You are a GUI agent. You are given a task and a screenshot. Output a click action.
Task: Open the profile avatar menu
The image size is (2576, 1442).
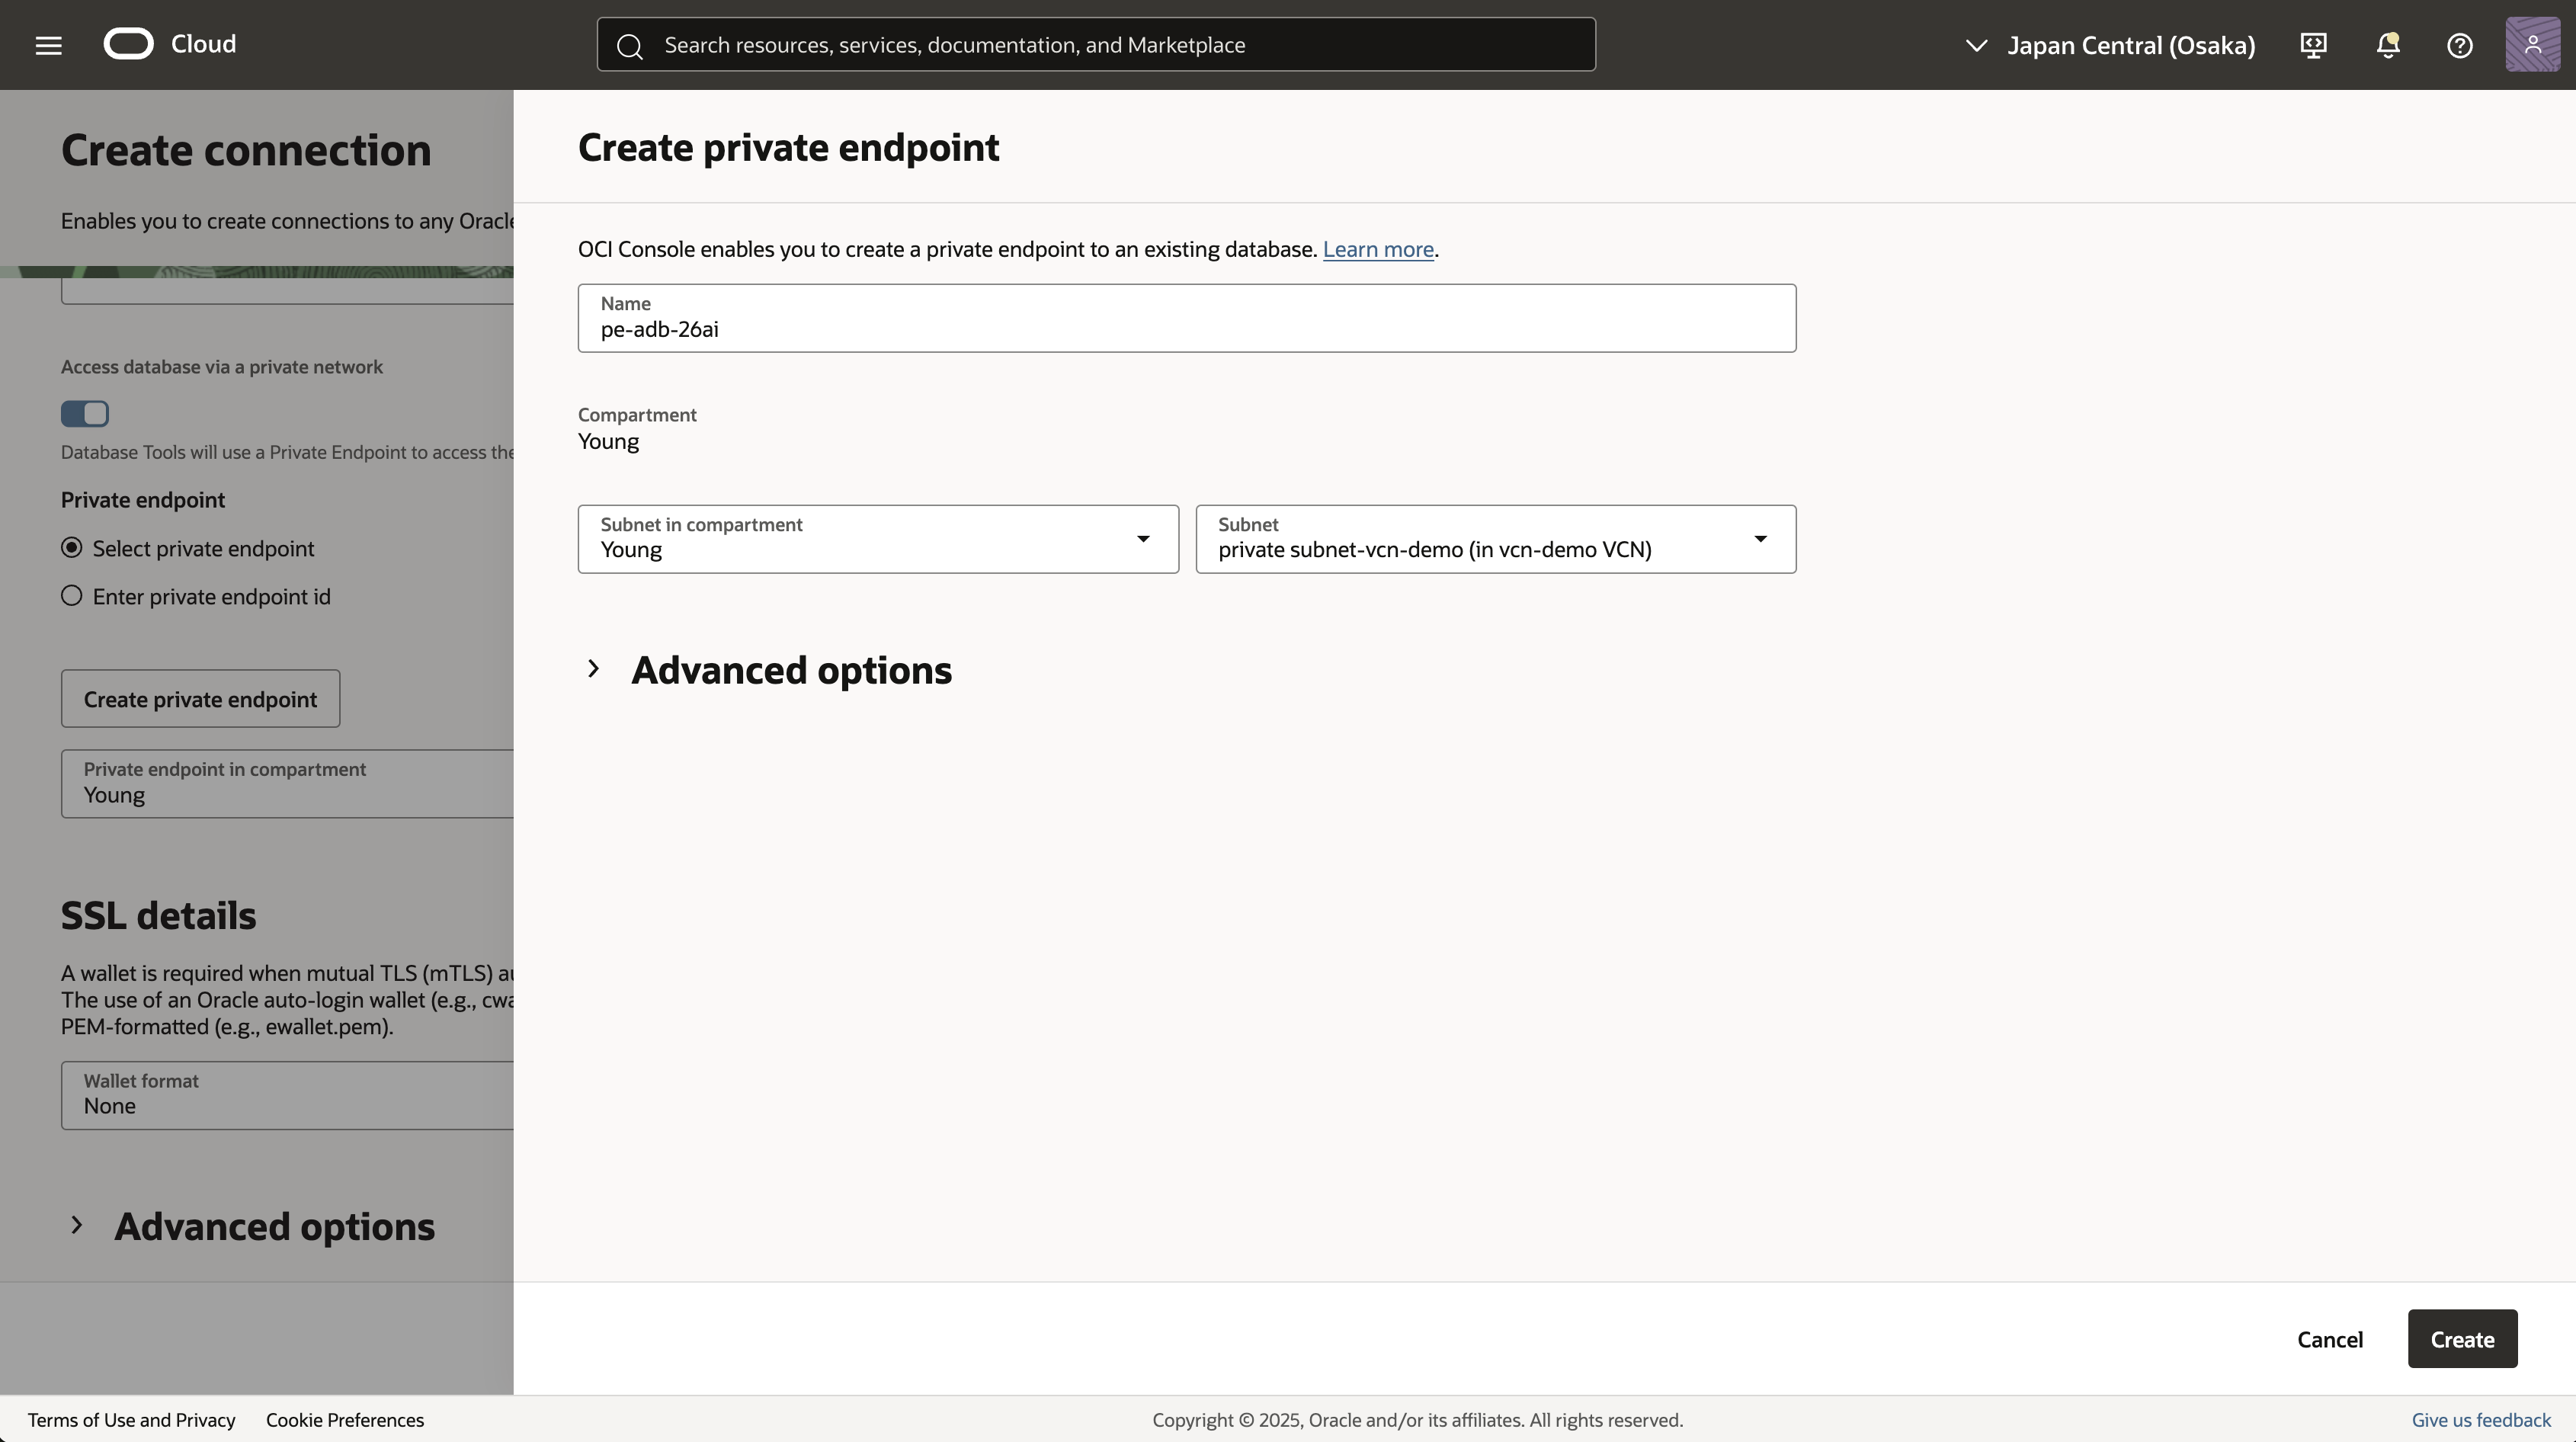(2533, 44)
